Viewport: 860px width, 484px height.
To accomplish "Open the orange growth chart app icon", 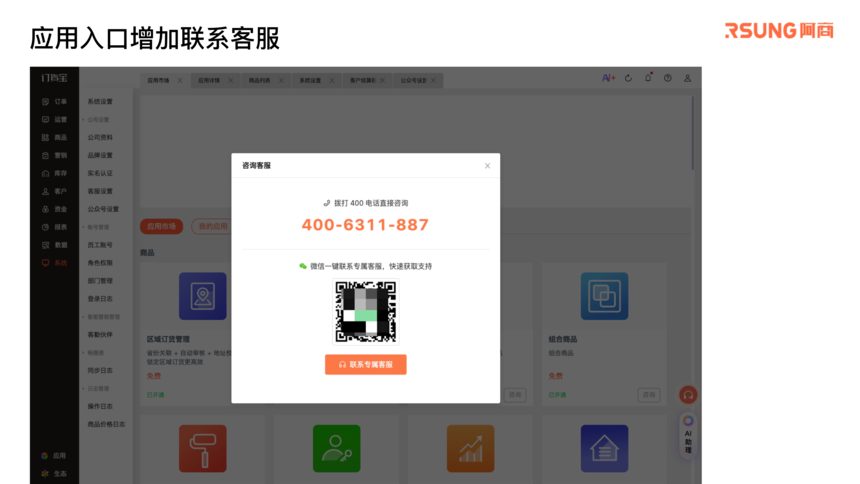I will point(471,448).
